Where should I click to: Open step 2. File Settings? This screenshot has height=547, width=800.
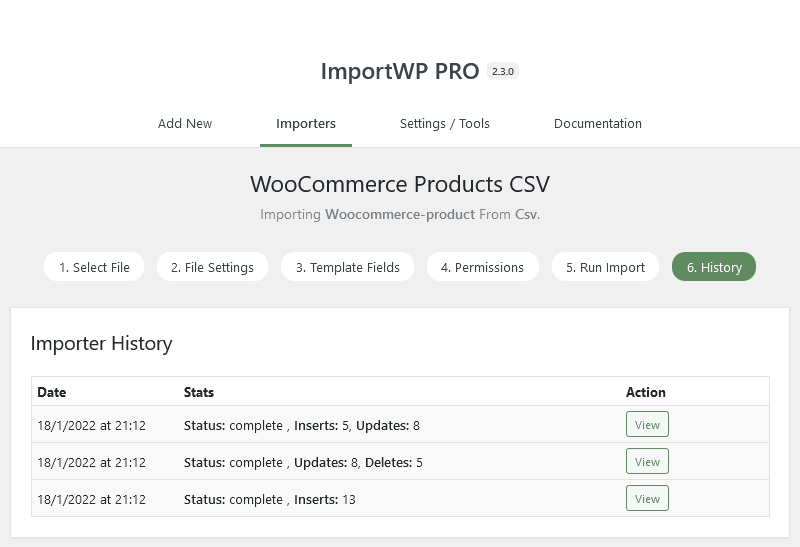(x=212, y=267)
